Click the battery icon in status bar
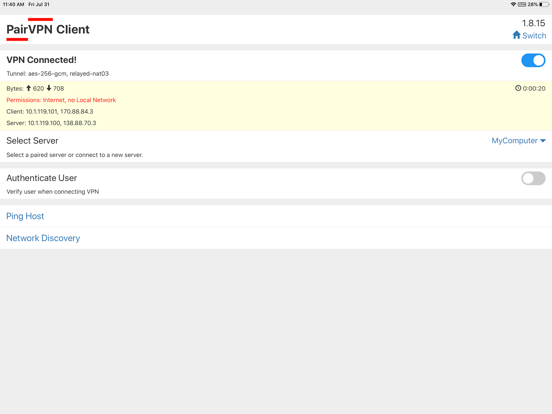 (x=544, y=4)
